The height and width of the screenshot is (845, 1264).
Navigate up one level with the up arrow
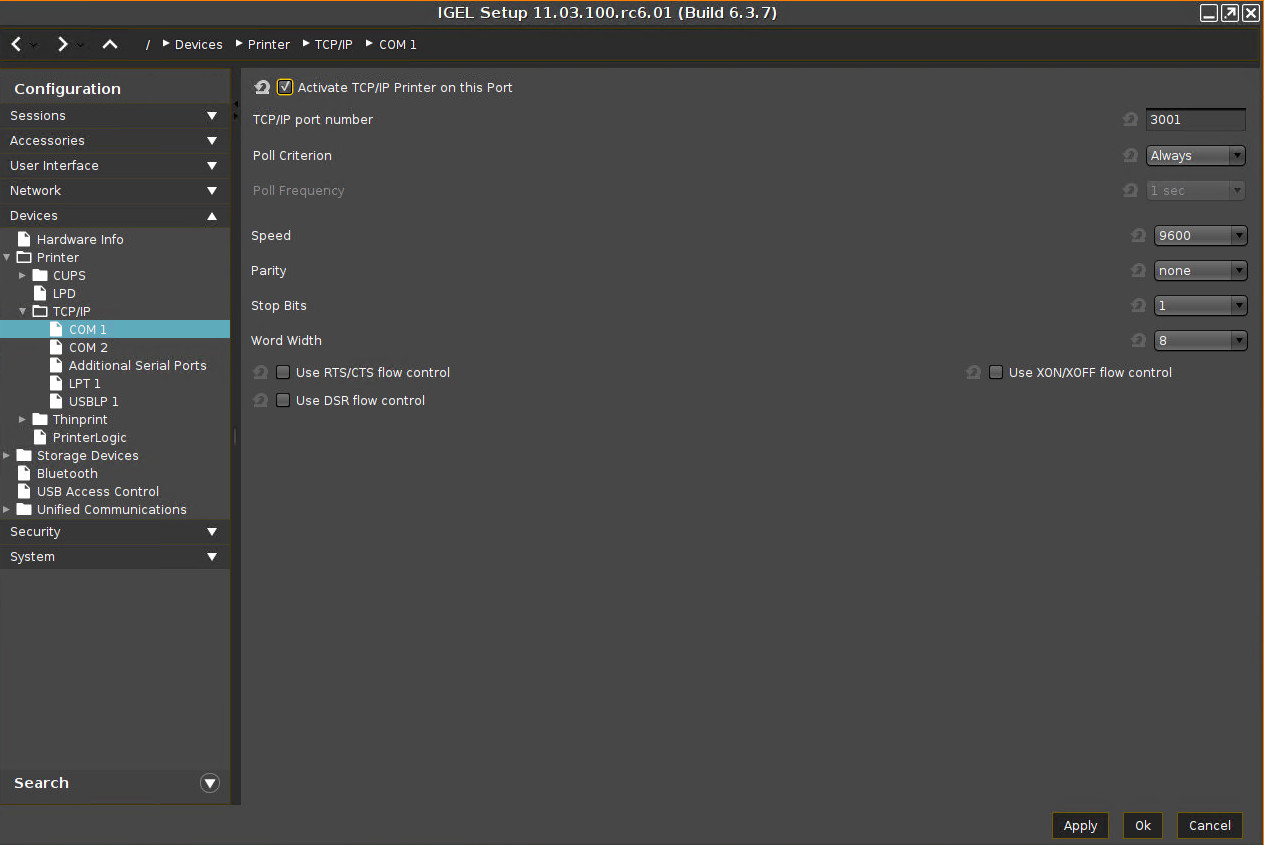(110, 44)
